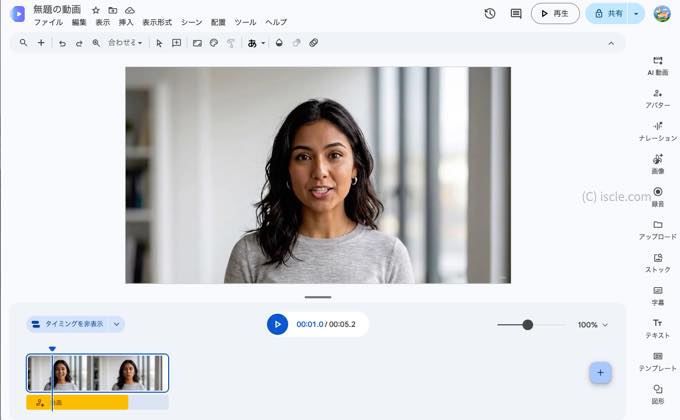Redo the last action
Viewport: 680px width, 420px height.
pyautogui.click(x=79, y=43)
